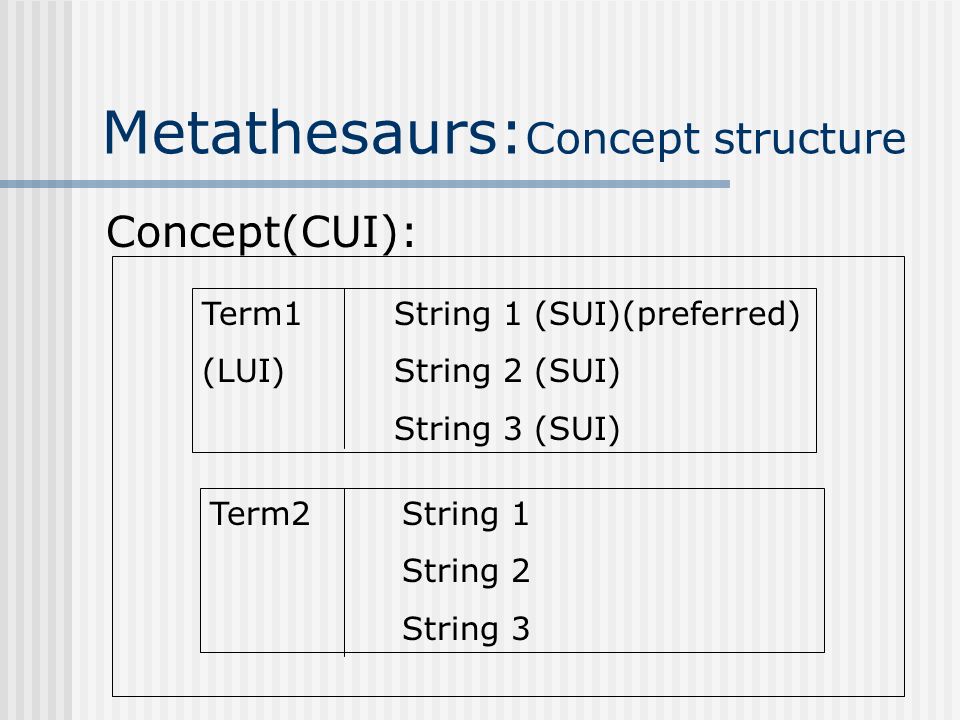
Task: Select String 3 in Term2 box
Action: point(465,629)
